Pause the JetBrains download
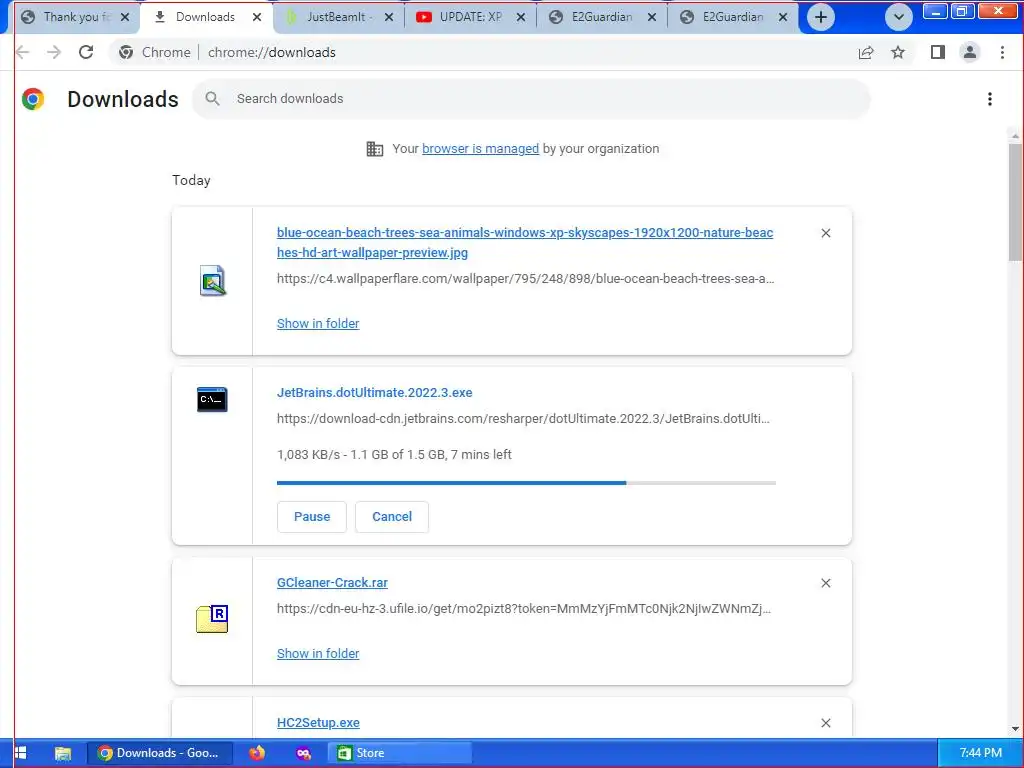The height and width of the screenshot is (768, 1024). tap(312, 517)
